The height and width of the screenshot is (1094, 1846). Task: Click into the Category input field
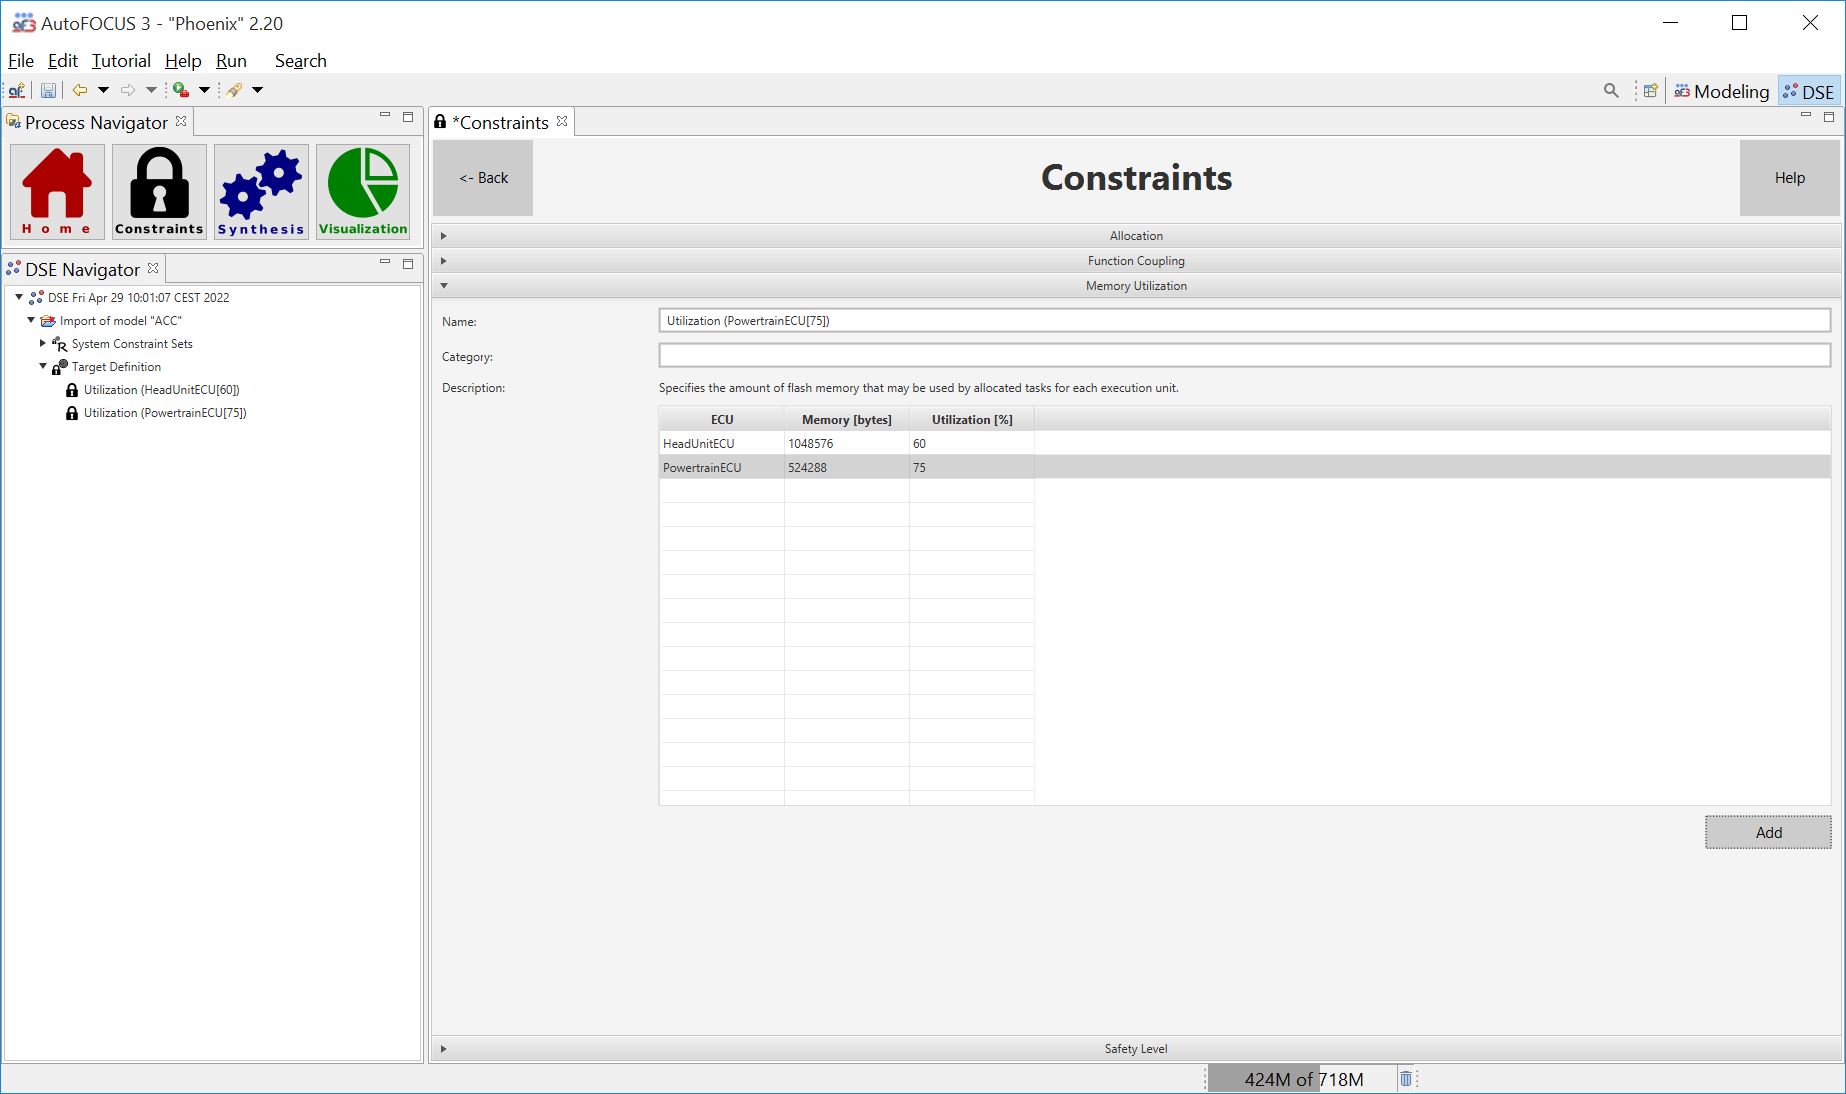[x=1244, y=355]
